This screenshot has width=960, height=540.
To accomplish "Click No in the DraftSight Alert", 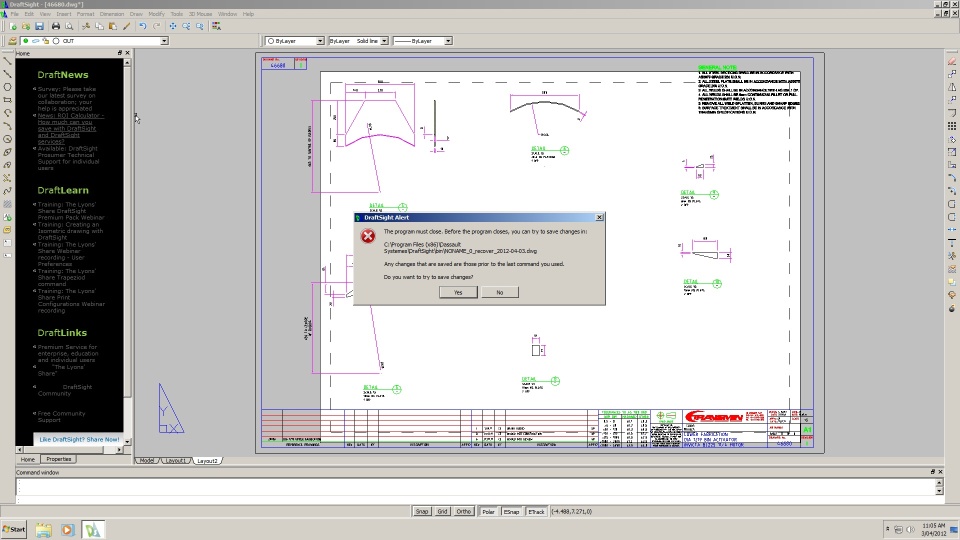I will (500, 293).
